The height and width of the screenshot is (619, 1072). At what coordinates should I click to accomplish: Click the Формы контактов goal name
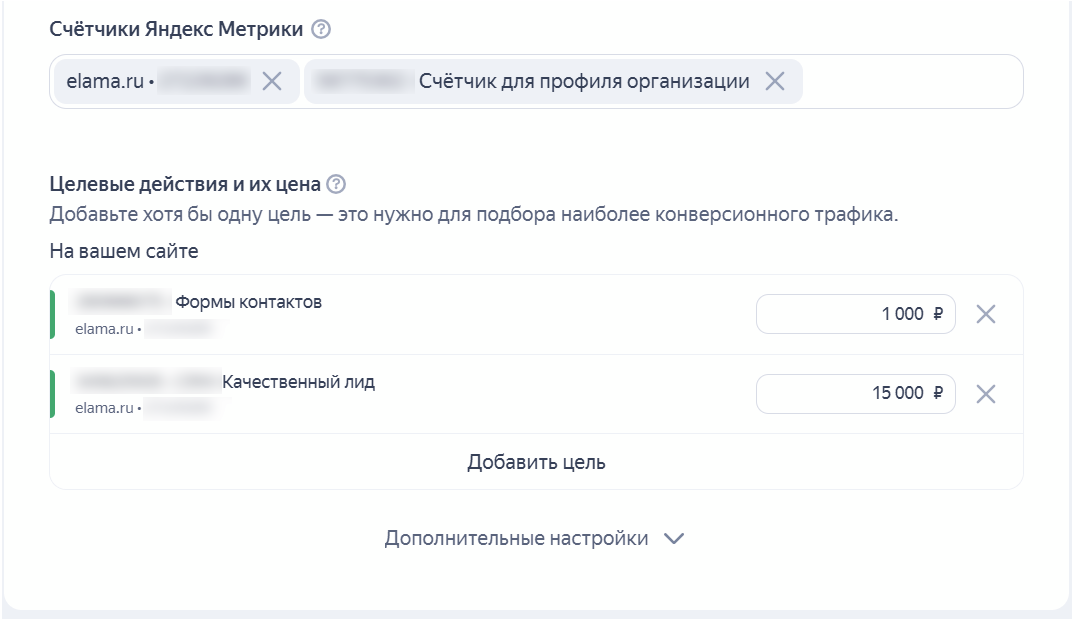248,302
